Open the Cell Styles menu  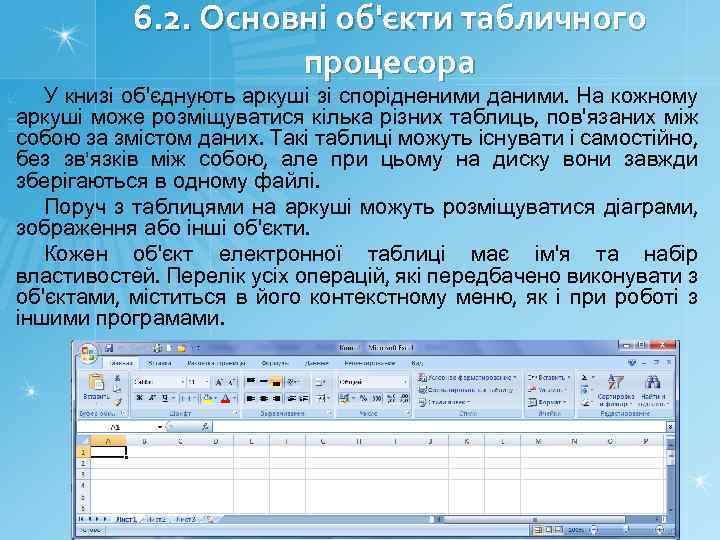(445, 402)
